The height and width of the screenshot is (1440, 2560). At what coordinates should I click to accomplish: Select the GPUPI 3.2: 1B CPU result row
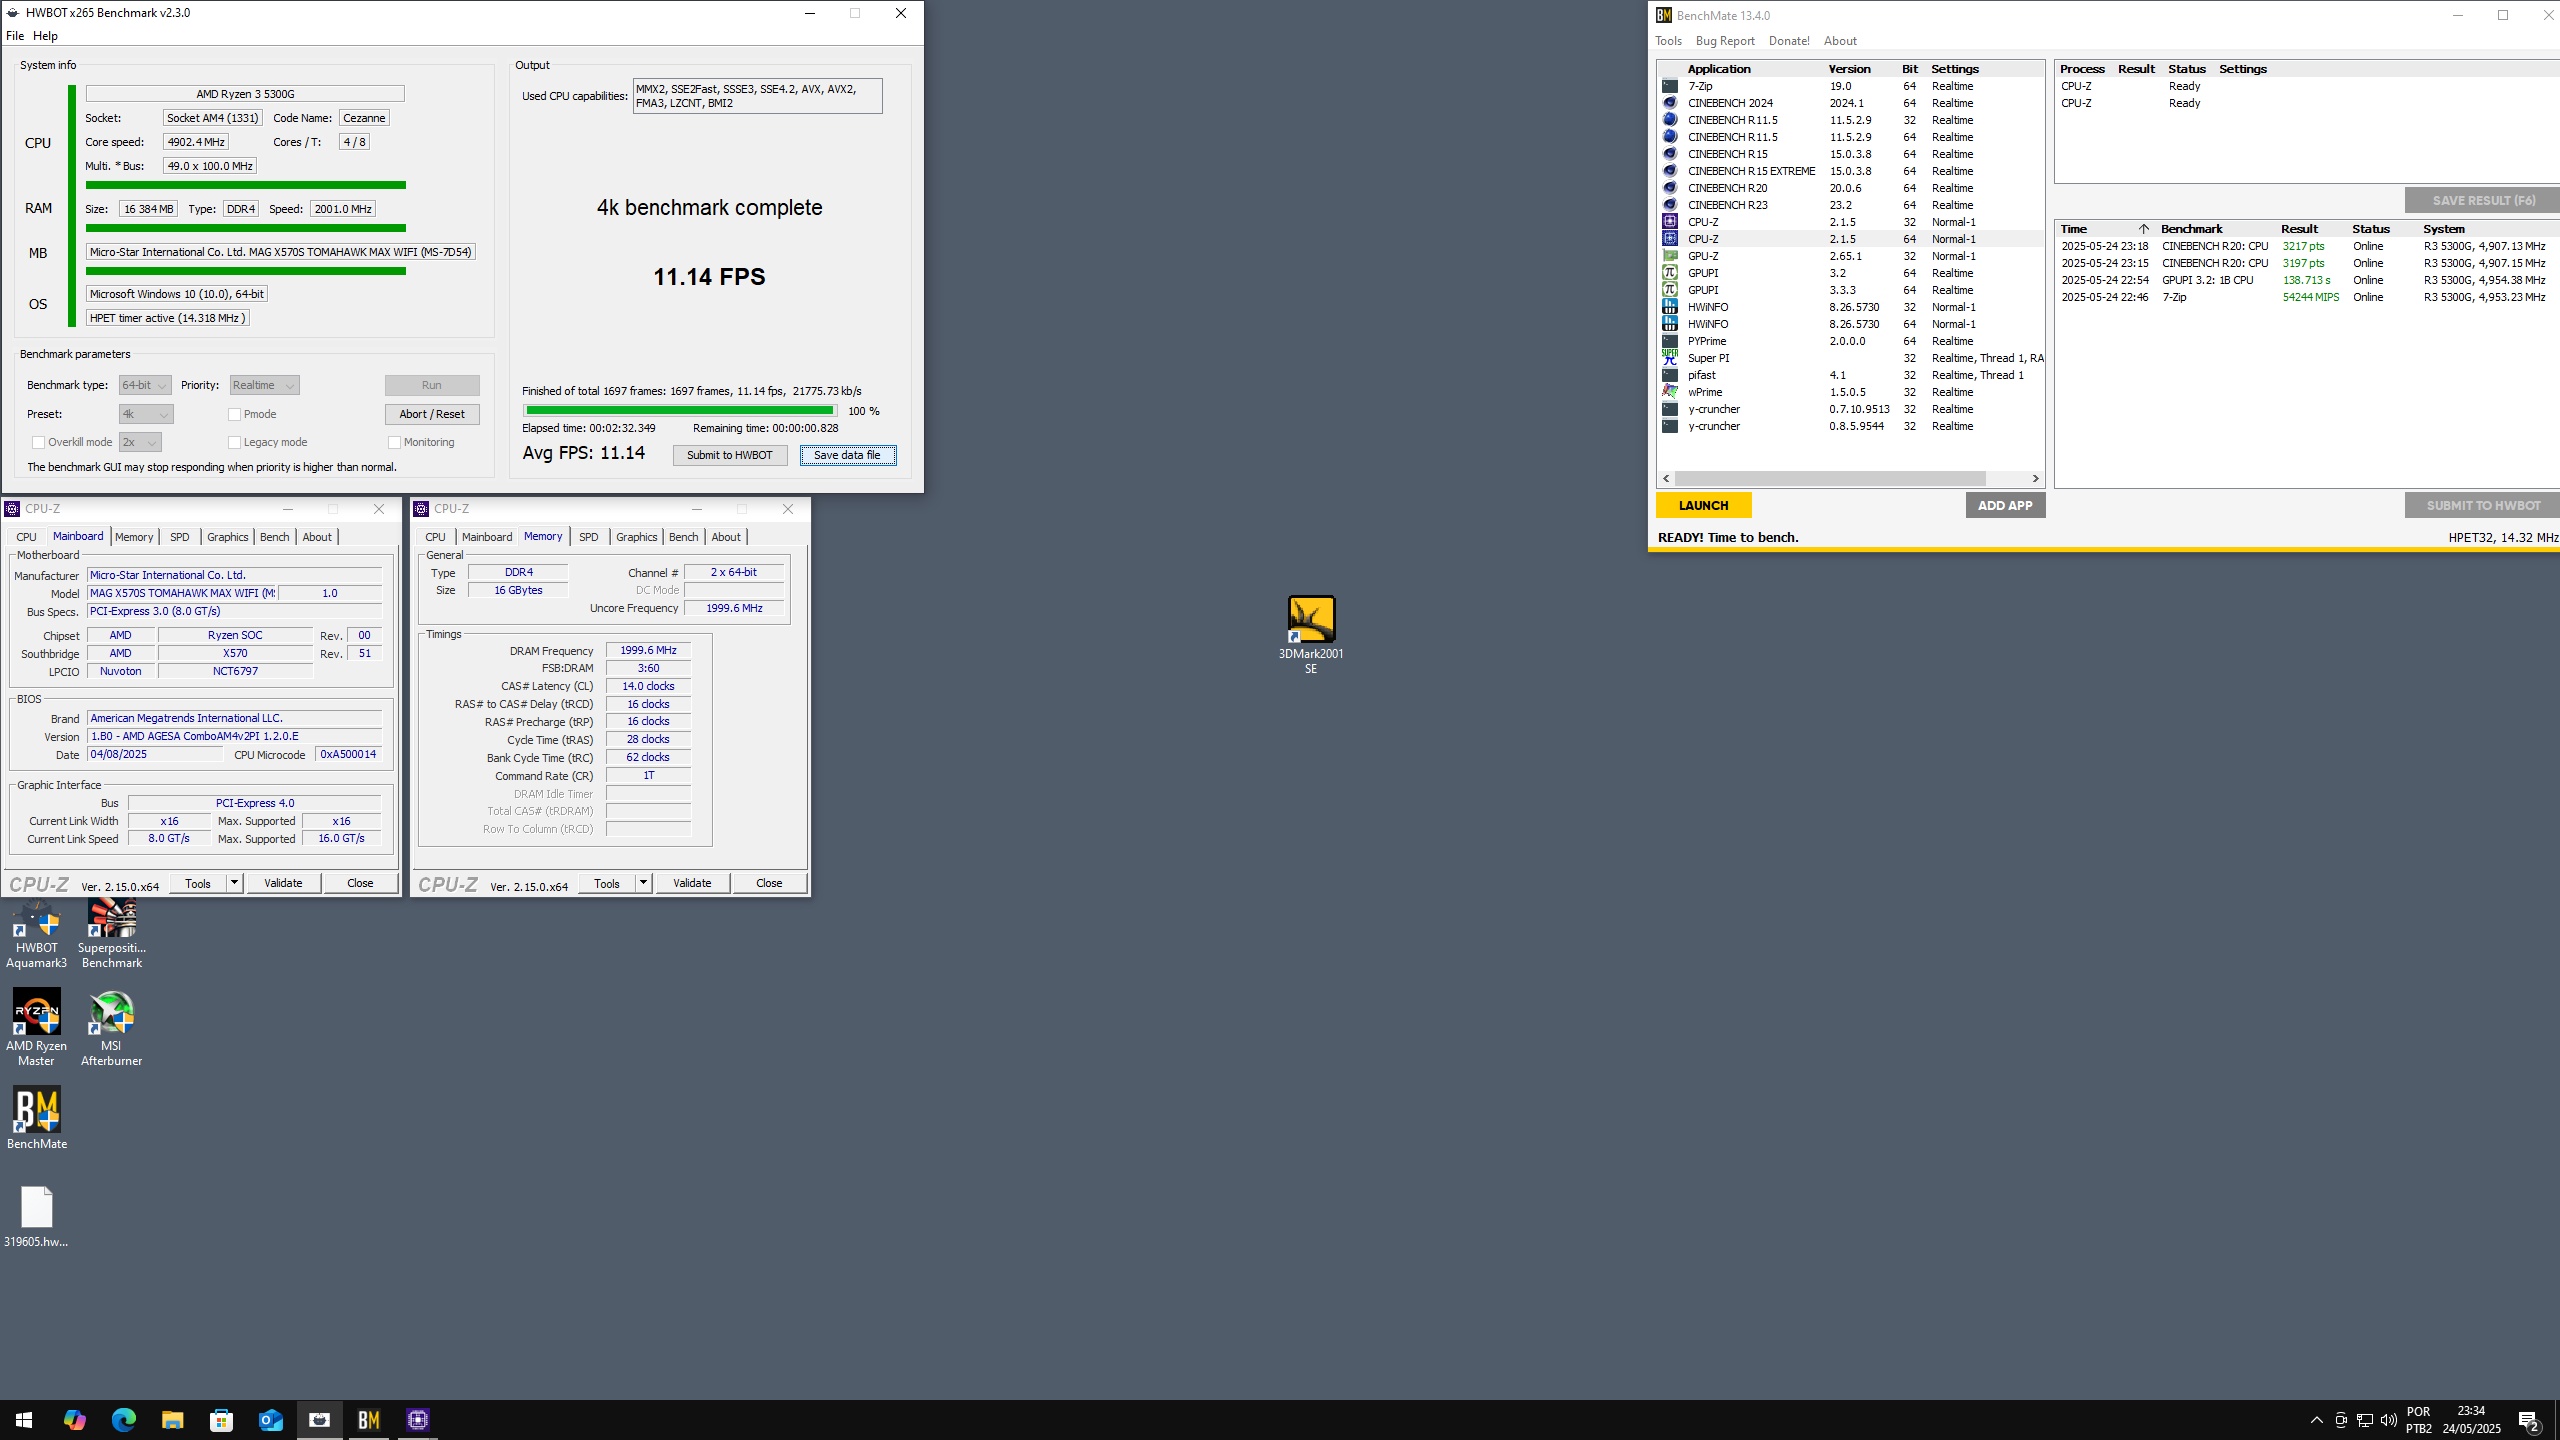(2308, 280)
